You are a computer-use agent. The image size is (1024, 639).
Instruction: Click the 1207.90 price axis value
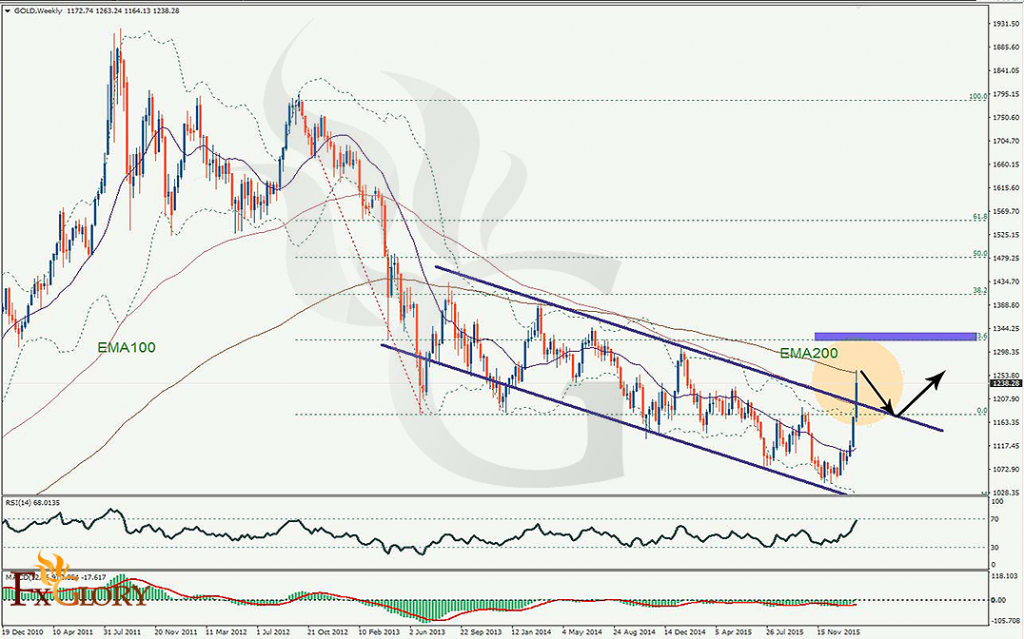click(1006, 399)
